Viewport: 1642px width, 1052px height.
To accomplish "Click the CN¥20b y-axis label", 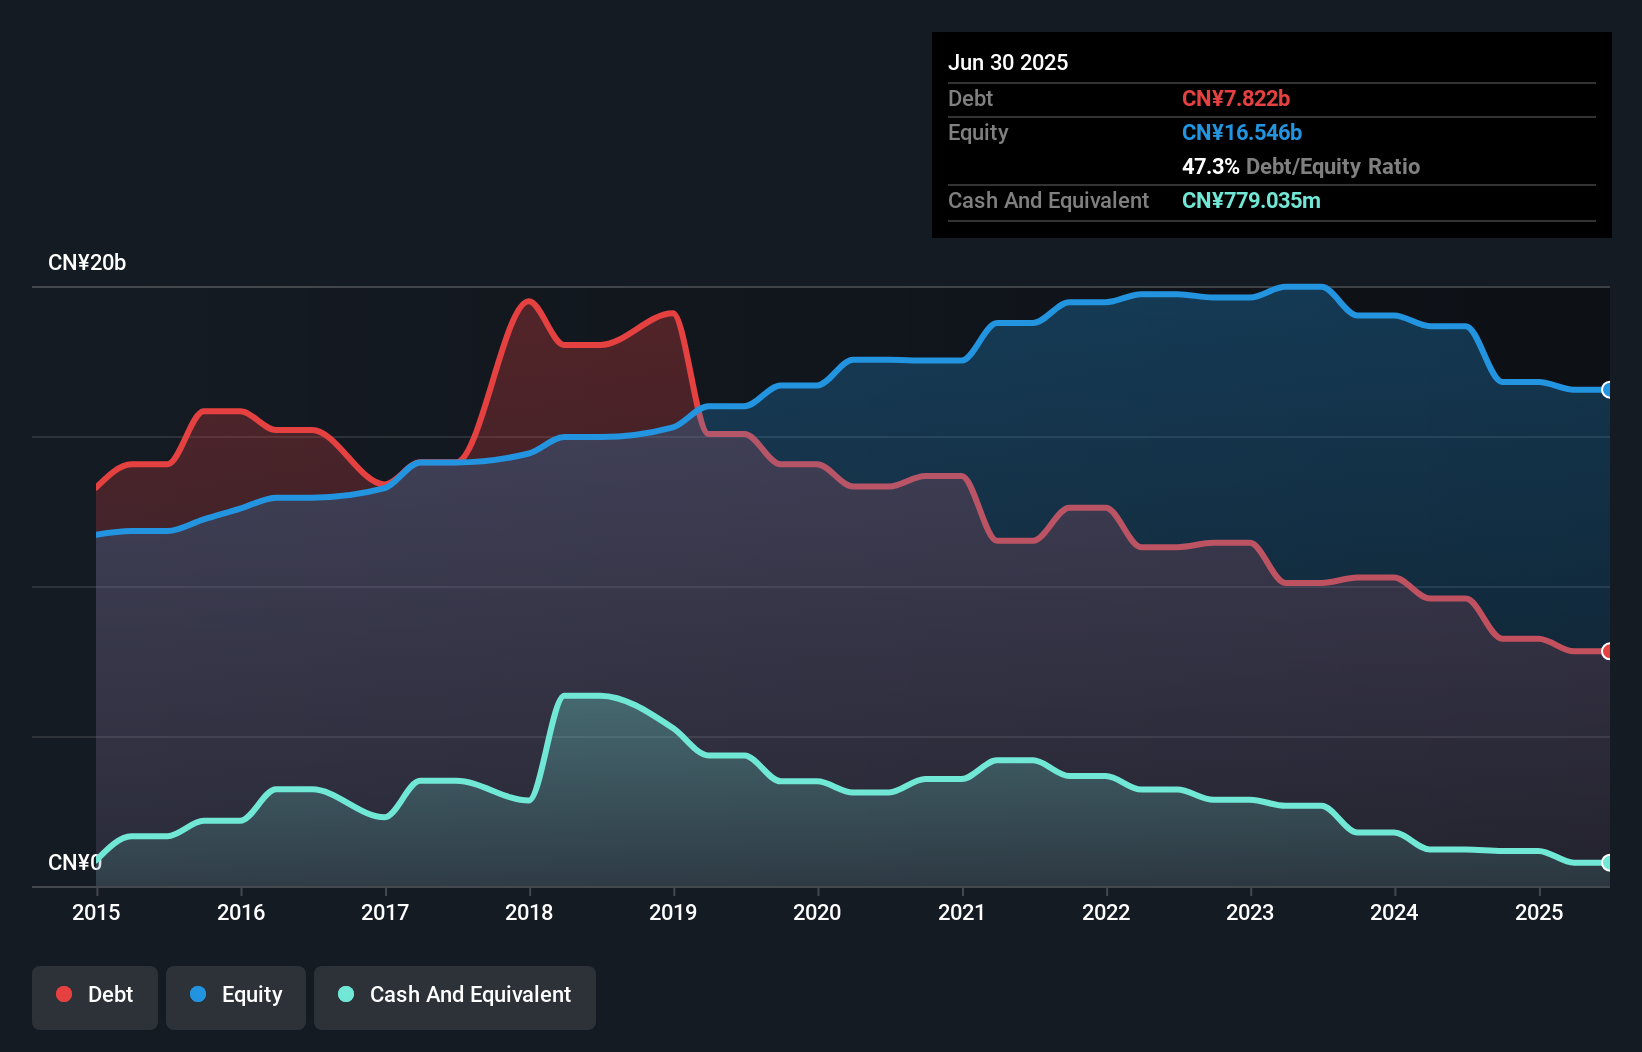I will click(x=87, y=263).
